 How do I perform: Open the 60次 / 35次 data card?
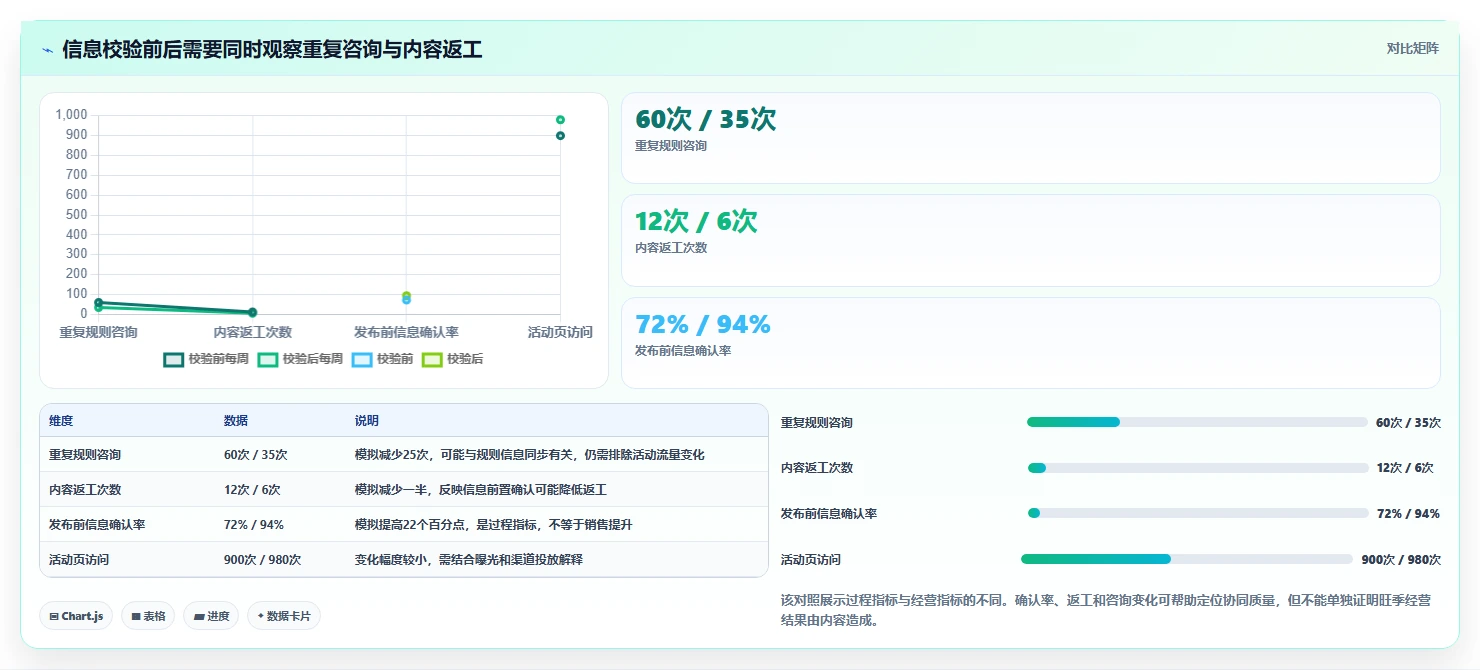coord(1031,138)
